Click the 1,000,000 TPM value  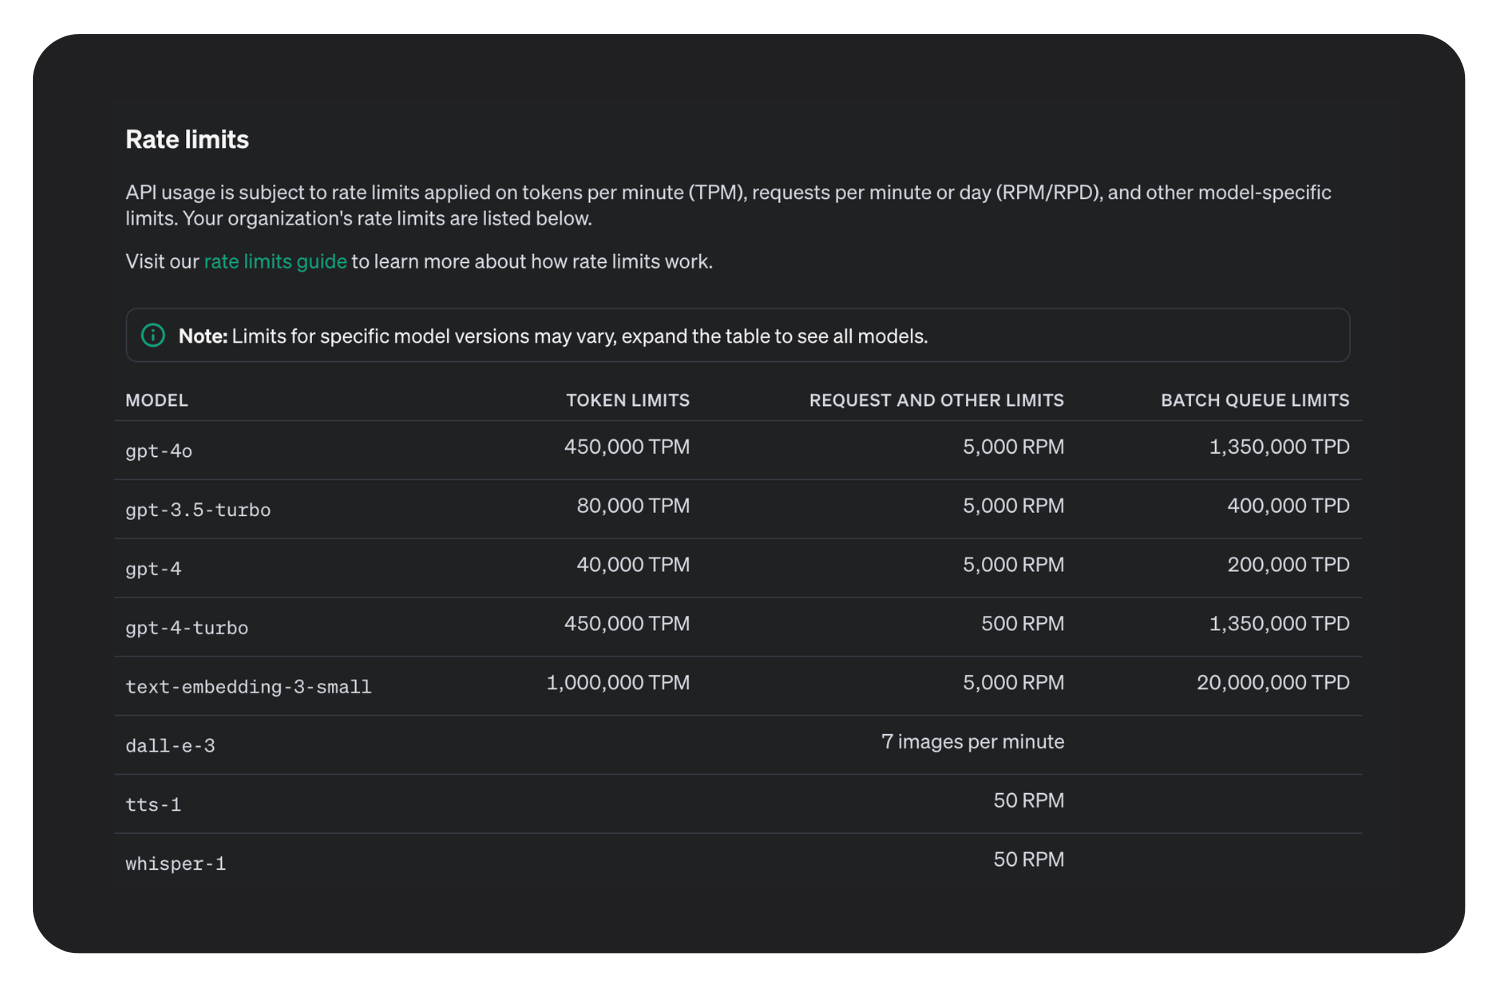pos(618,683)
